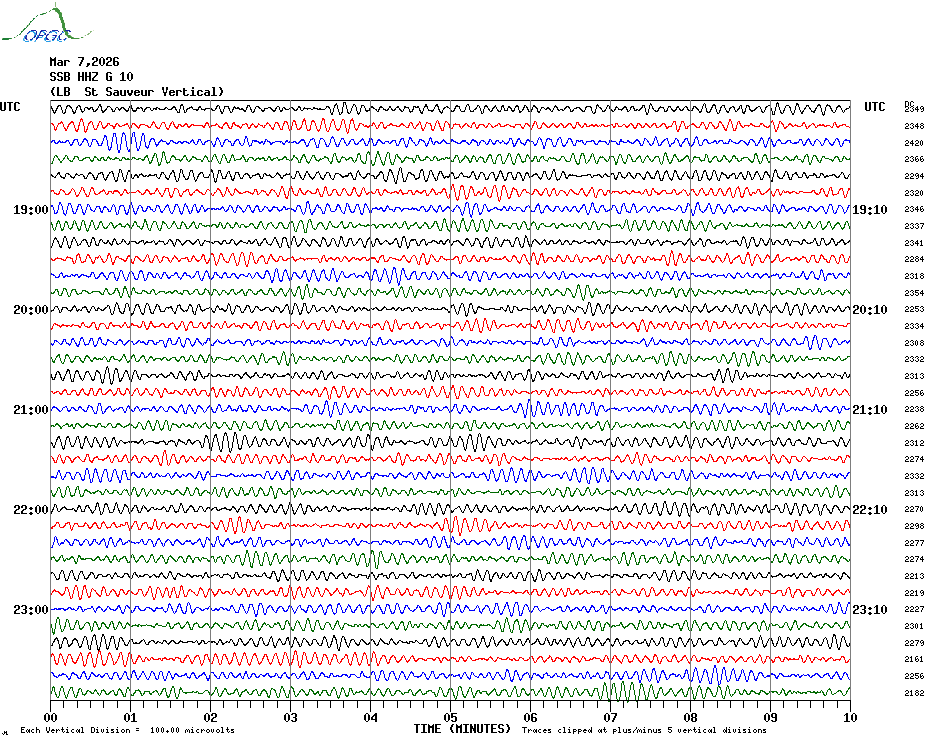Click minute 05 on the bottom axis
930x744 pixels.
(x=450, y=717)
